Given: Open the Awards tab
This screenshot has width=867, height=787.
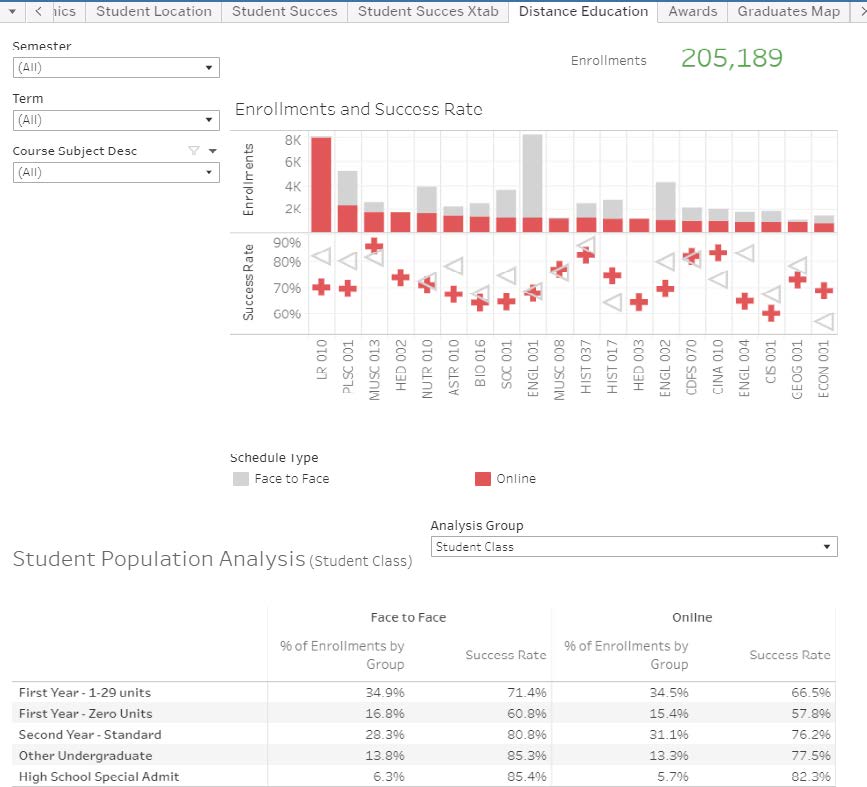Looking at the screenshot, I should (x=693, y=11).
